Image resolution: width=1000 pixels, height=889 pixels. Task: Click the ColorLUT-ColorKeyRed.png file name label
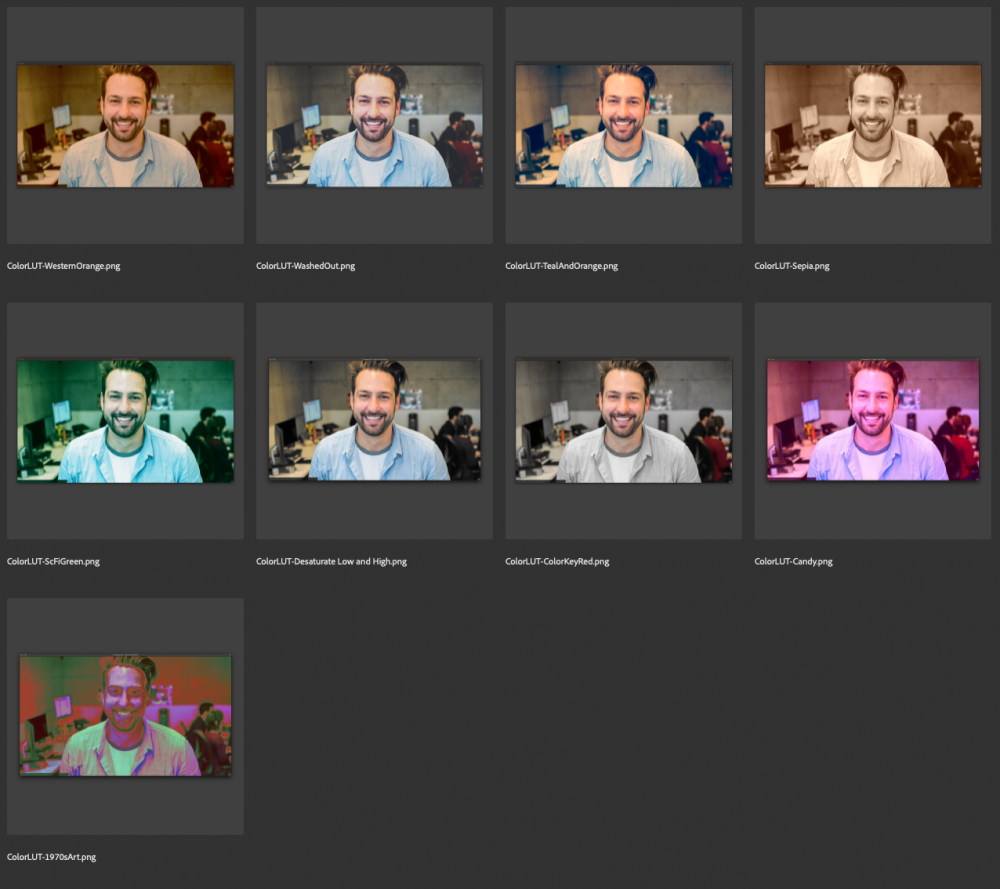click(557, 561)
